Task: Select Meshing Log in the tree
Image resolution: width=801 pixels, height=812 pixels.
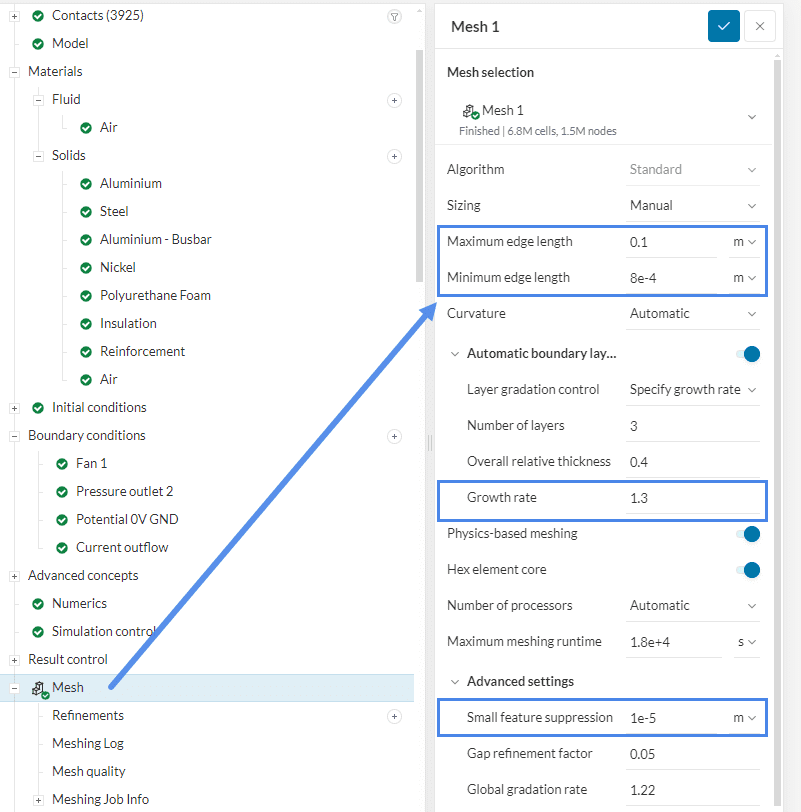Action: click(x=88, y=744)
